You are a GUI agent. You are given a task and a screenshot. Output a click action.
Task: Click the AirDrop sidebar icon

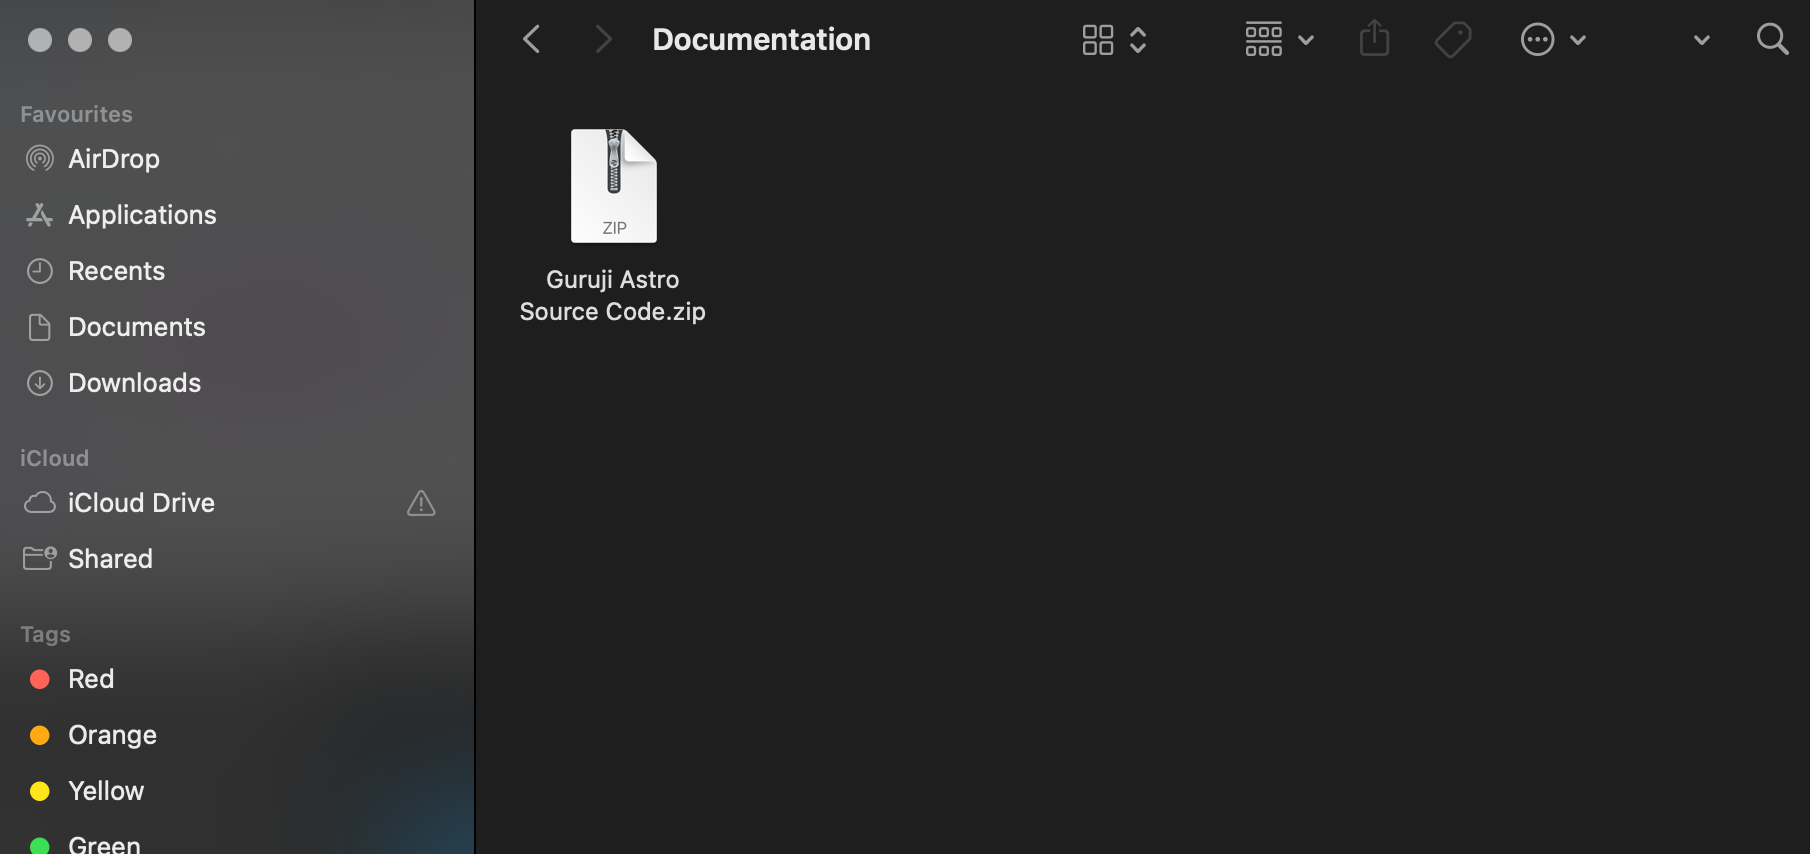(40, 159)
